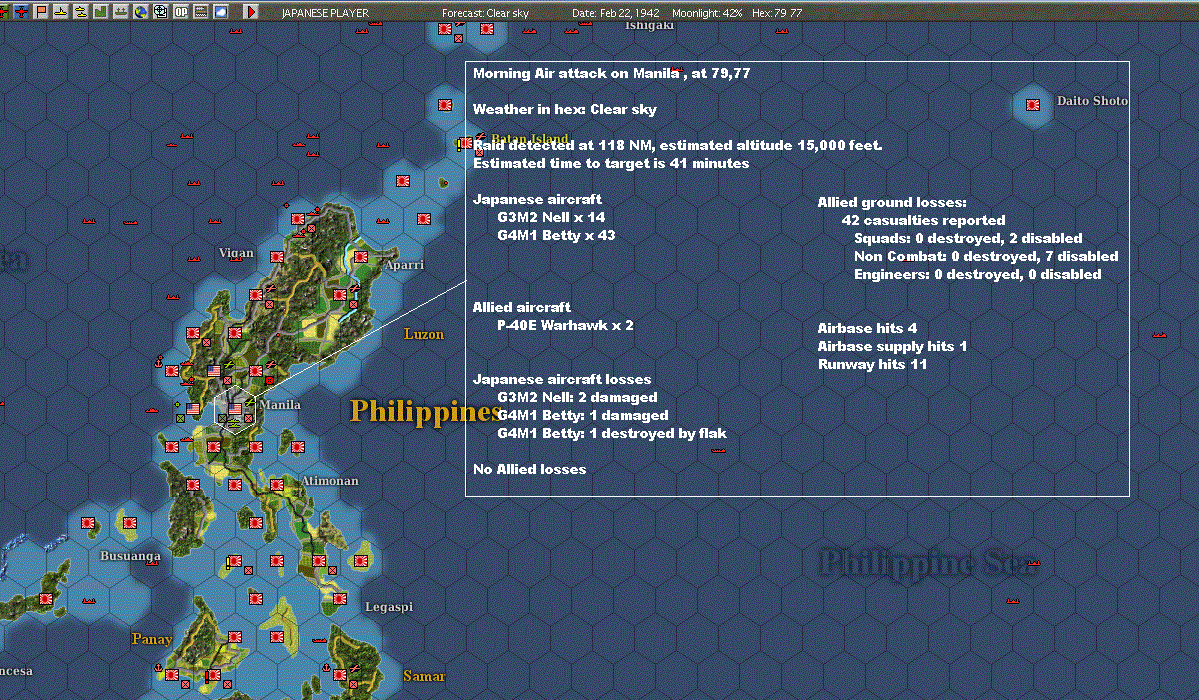This screenshot has height=700, width=1199.
Task: Click the Airbase supply hits 1 line
Action: (x=892, y=347)
